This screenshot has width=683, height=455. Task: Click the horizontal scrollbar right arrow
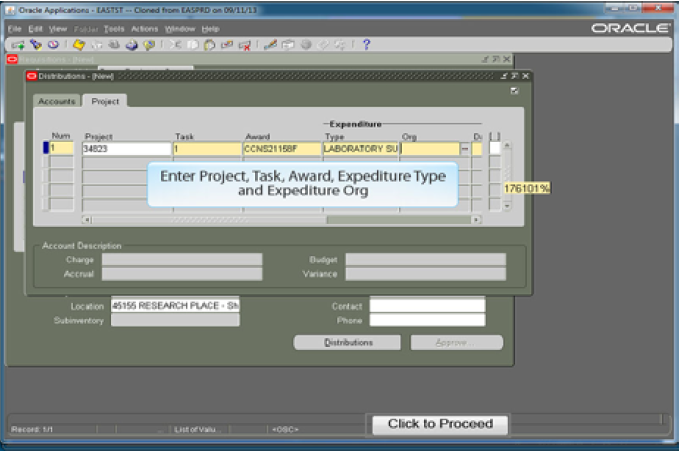476,220
